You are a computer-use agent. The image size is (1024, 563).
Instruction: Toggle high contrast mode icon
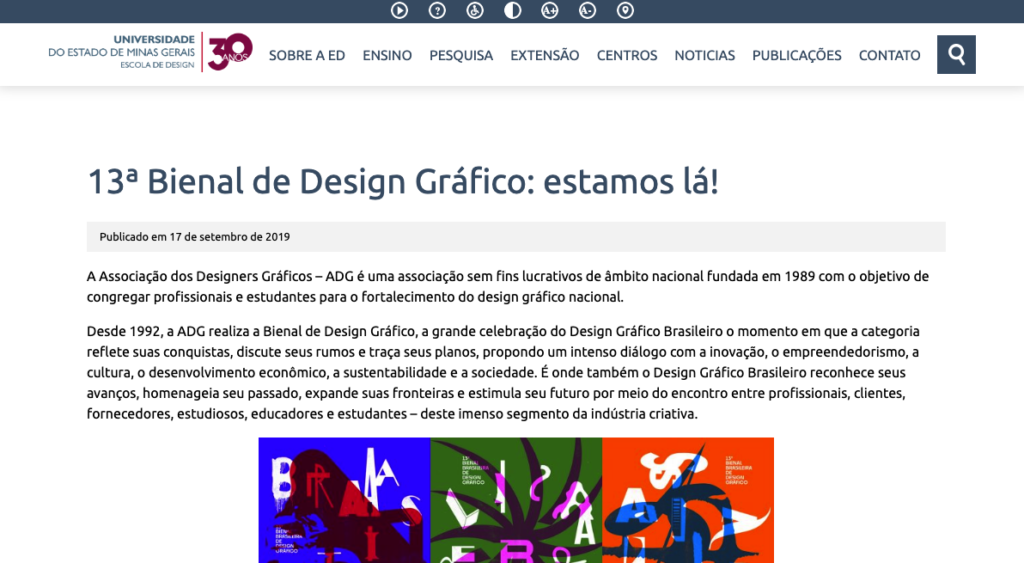(x=513, y=10)
